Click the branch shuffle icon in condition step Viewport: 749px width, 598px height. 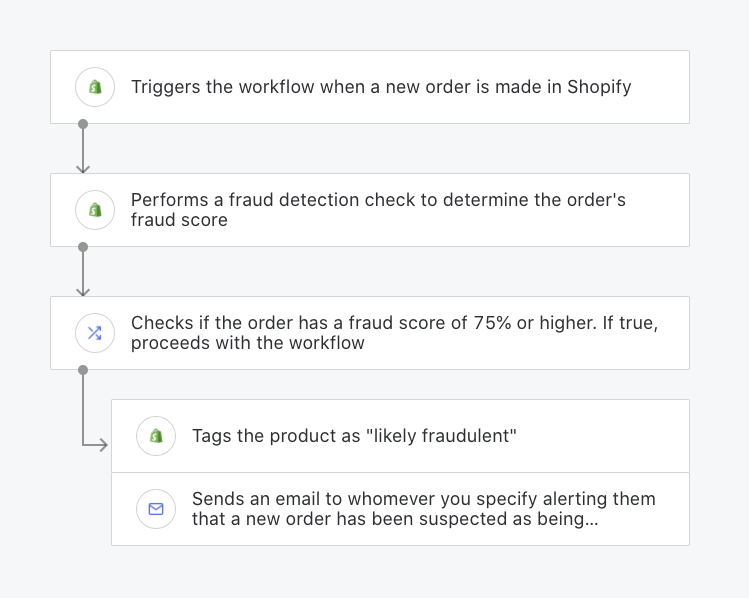tap(95, 333)
